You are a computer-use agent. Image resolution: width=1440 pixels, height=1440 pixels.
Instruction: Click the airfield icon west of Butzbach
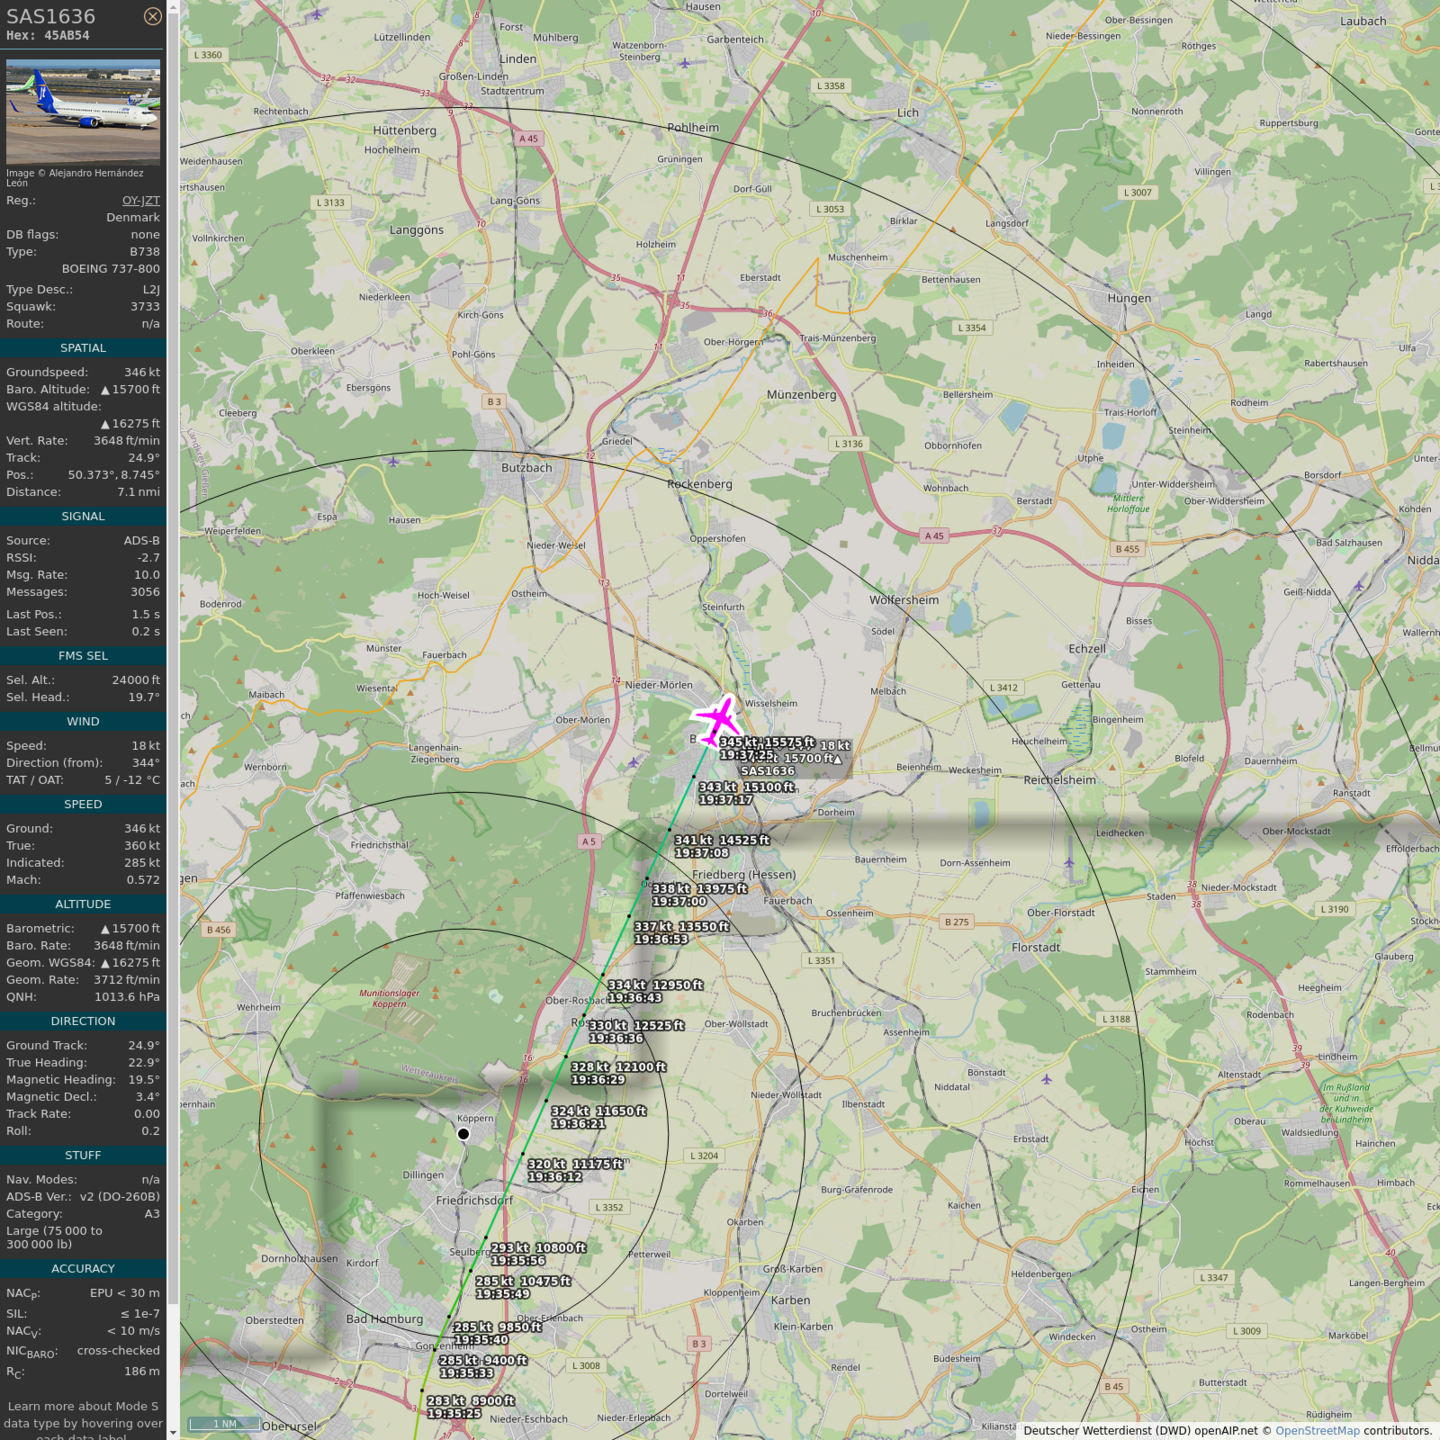393,461
